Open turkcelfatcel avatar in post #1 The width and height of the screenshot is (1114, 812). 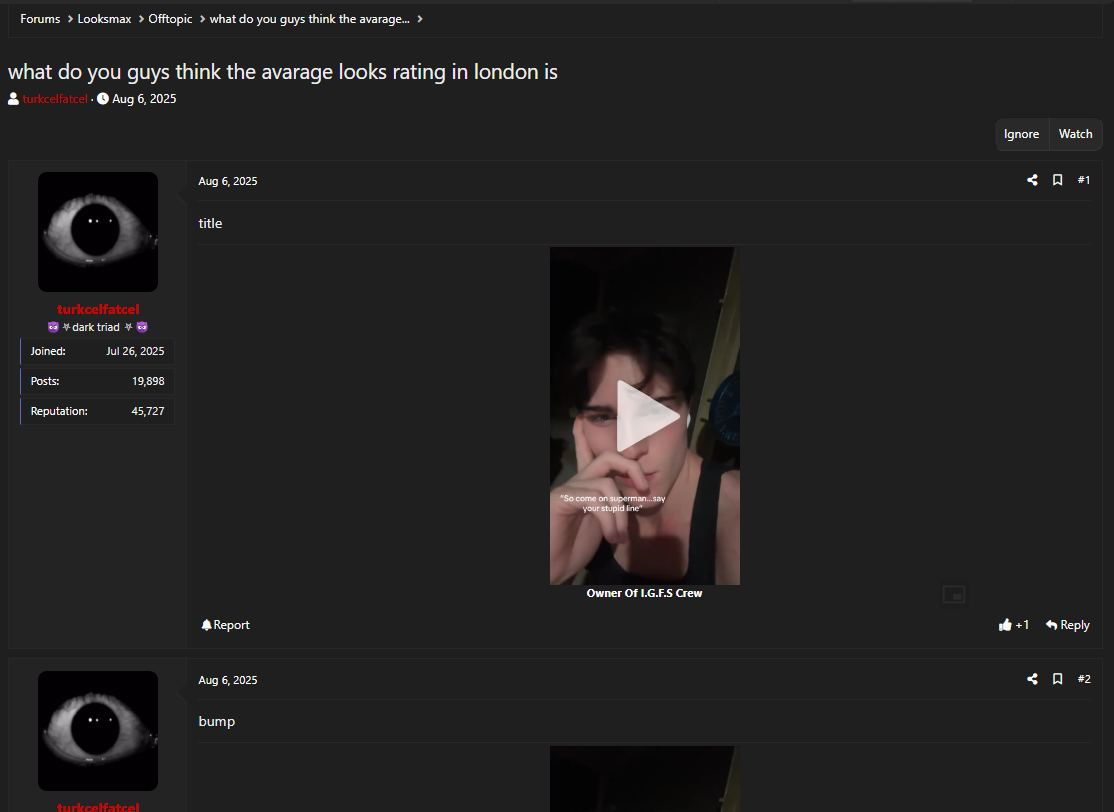coord(98,232)
